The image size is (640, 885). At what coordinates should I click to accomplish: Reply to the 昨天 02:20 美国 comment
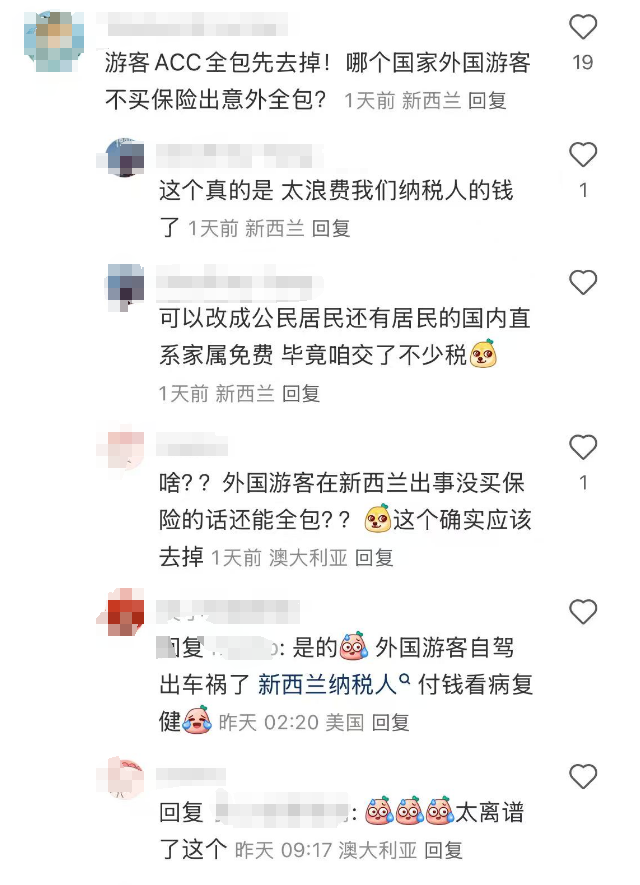click(x=391, y=722)
